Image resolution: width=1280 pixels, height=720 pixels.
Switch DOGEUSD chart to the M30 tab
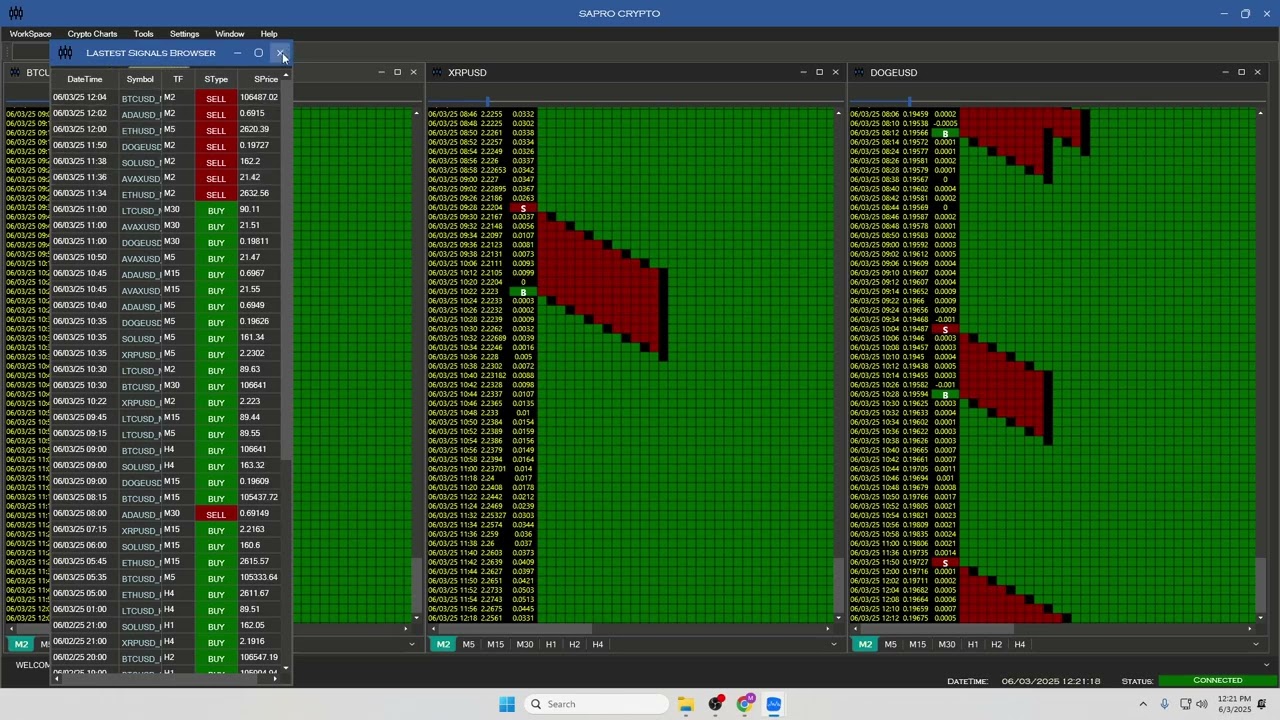pyautogui.click(x=946, y=644)
